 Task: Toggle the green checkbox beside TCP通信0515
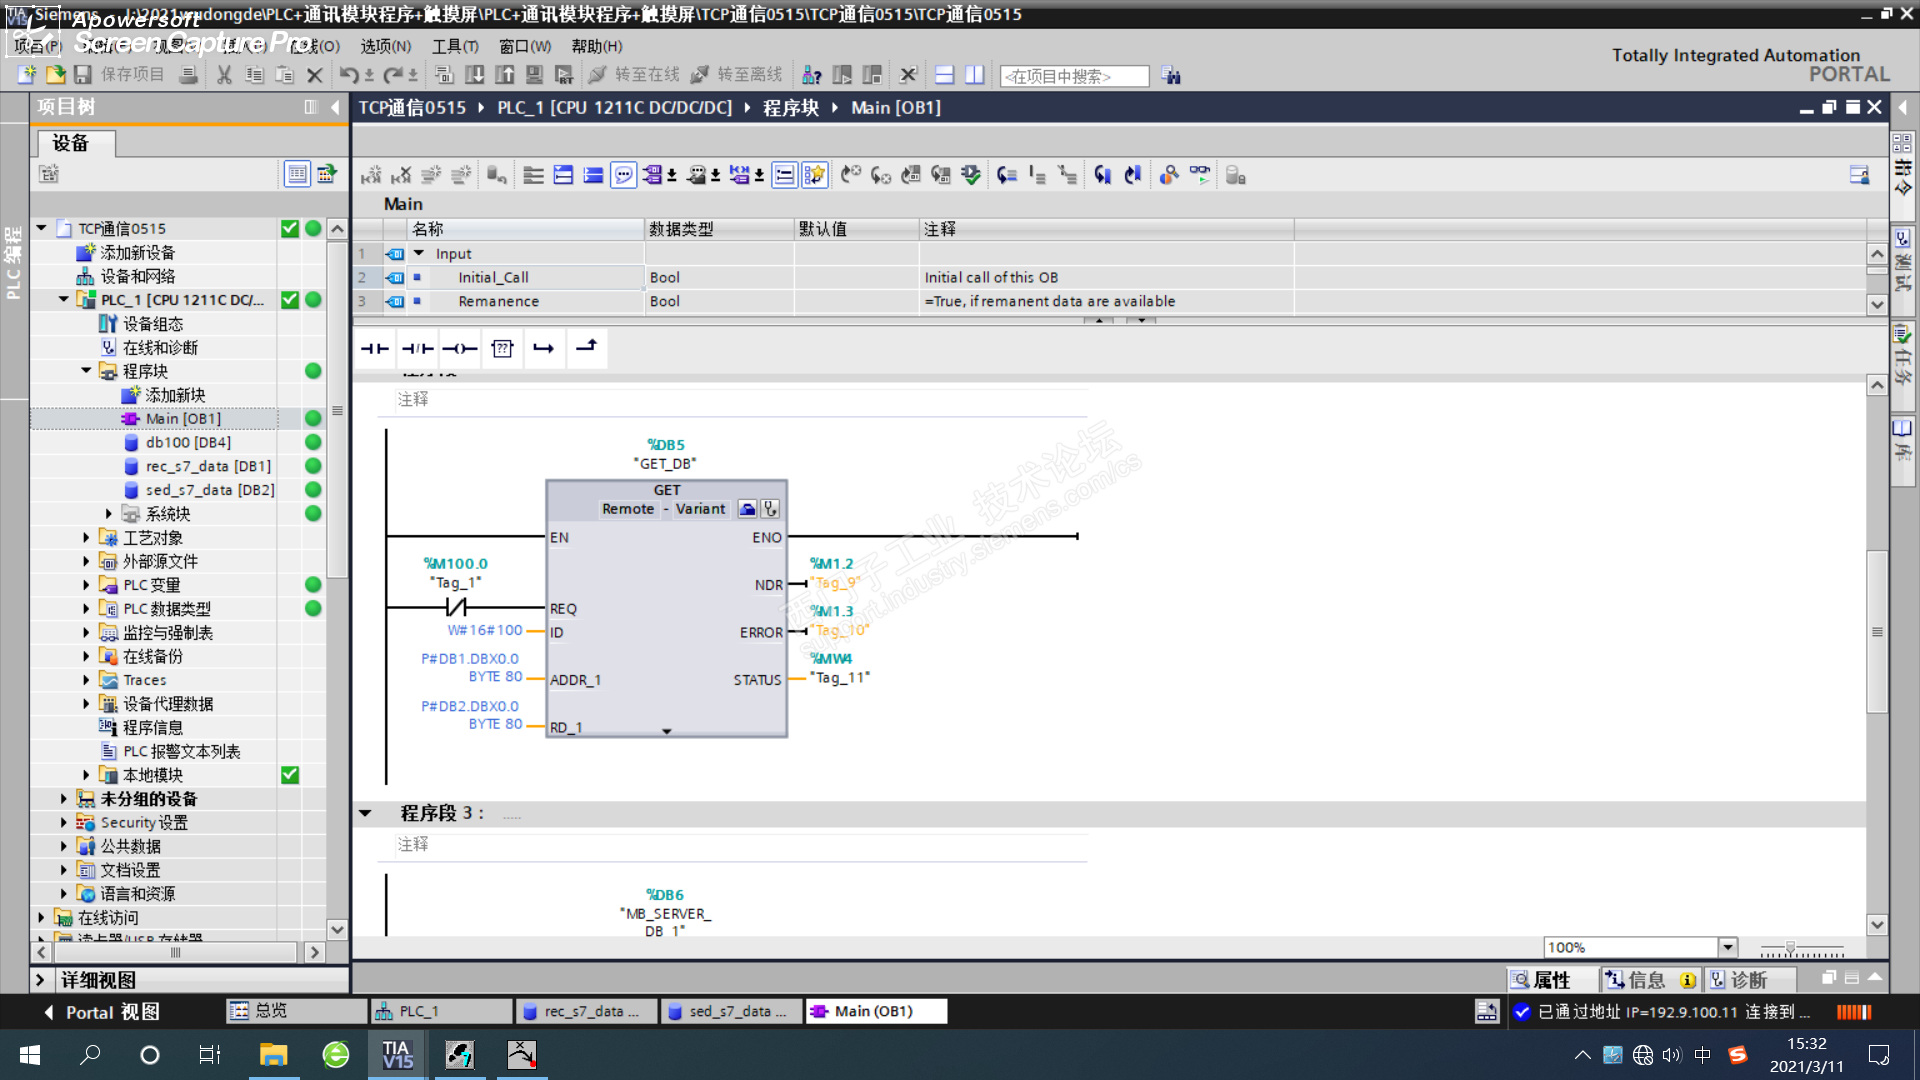[x=290, y=228]
